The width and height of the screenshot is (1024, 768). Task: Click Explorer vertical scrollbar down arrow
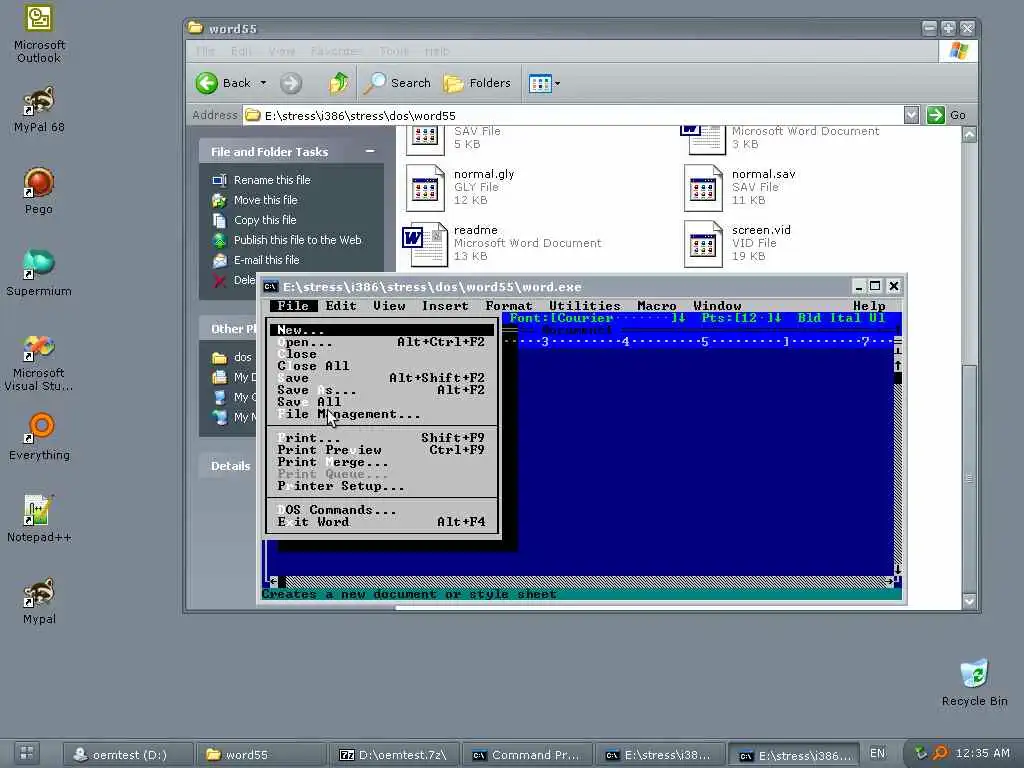coord(969,601)
